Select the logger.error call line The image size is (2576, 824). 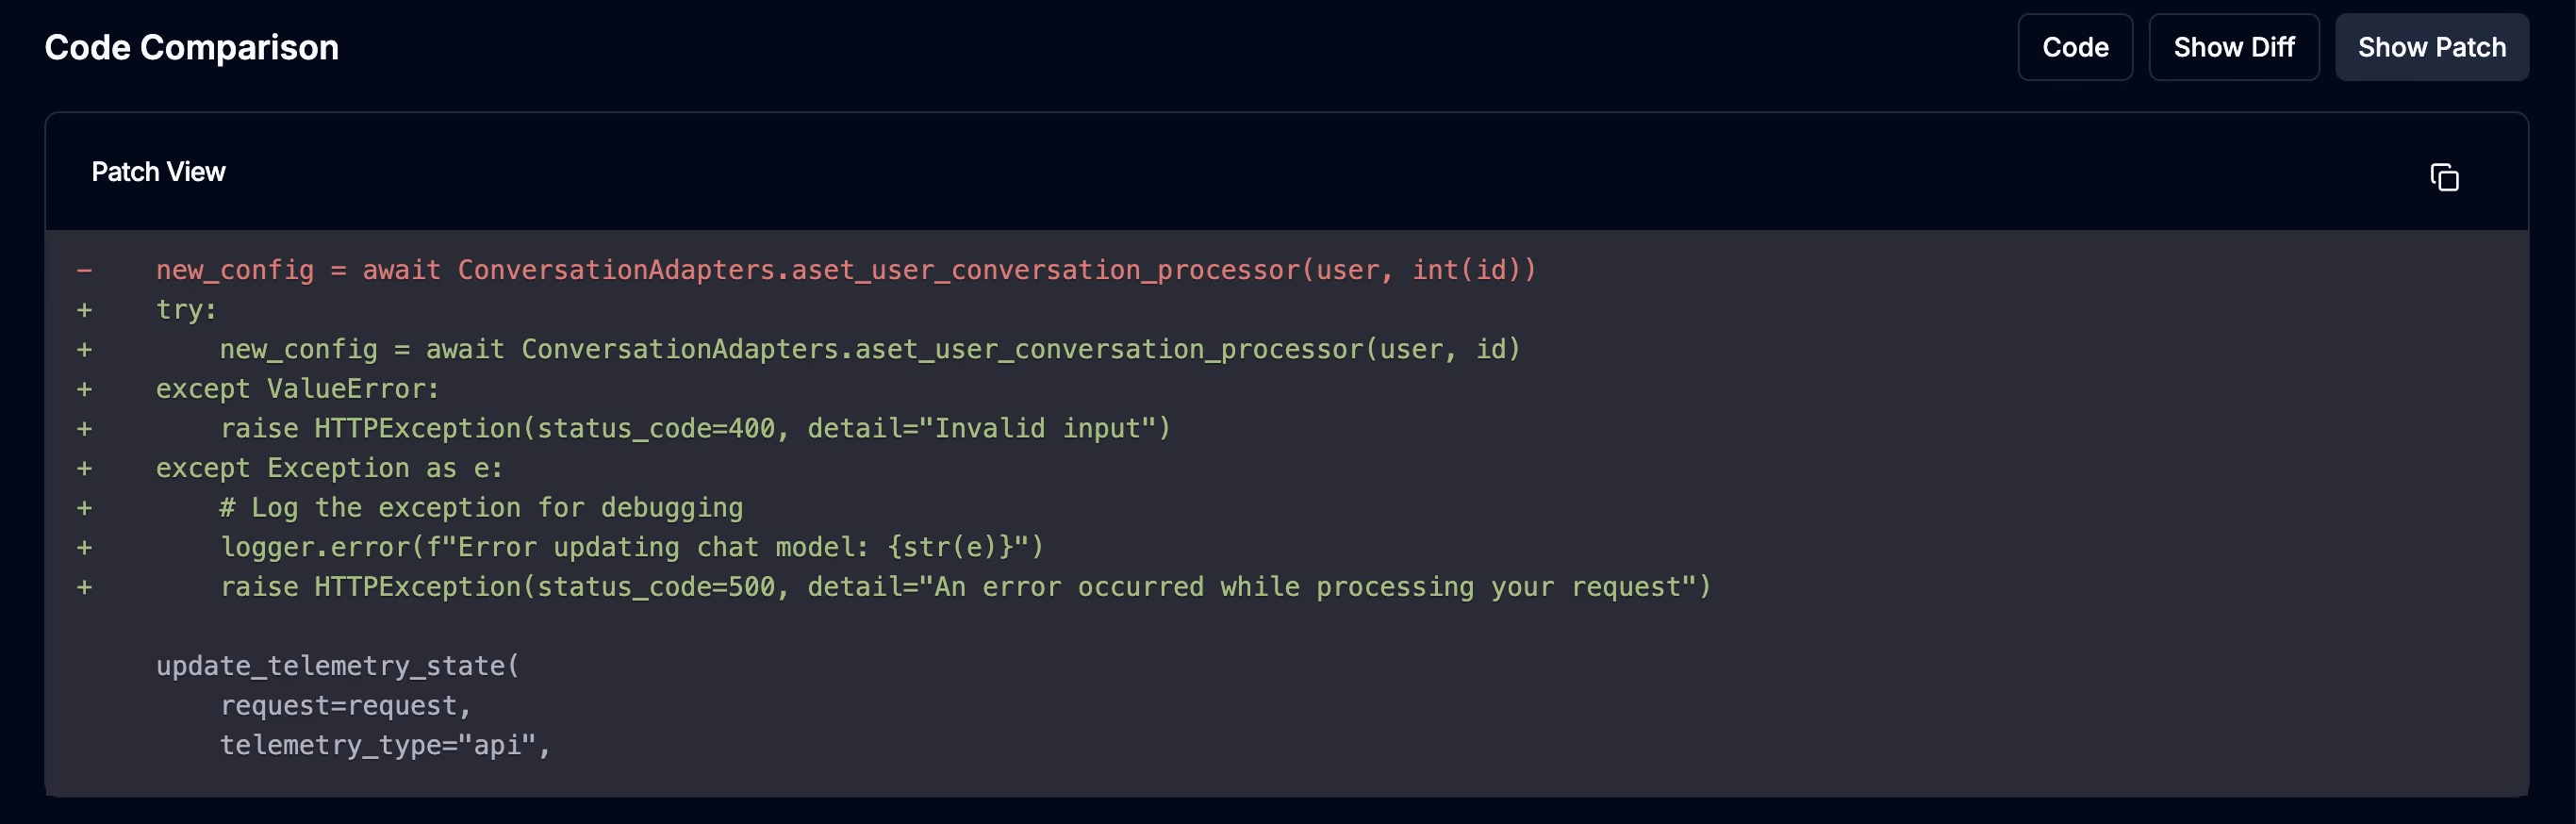click(x=630, y=547)
